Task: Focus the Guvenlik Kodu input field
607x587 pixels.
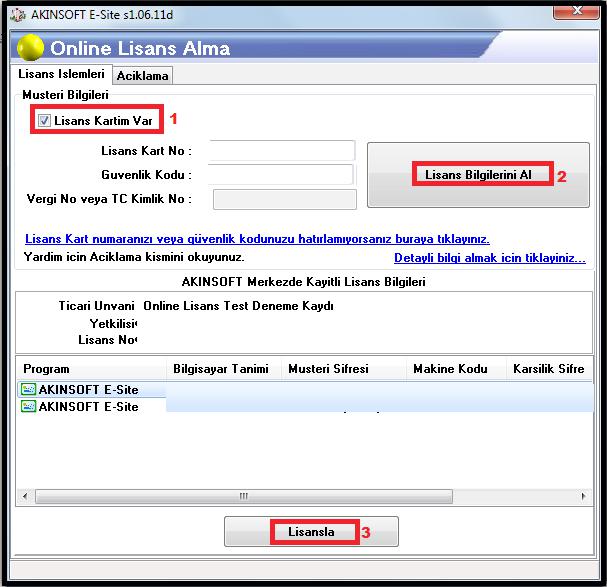Action: coord(281,175)
